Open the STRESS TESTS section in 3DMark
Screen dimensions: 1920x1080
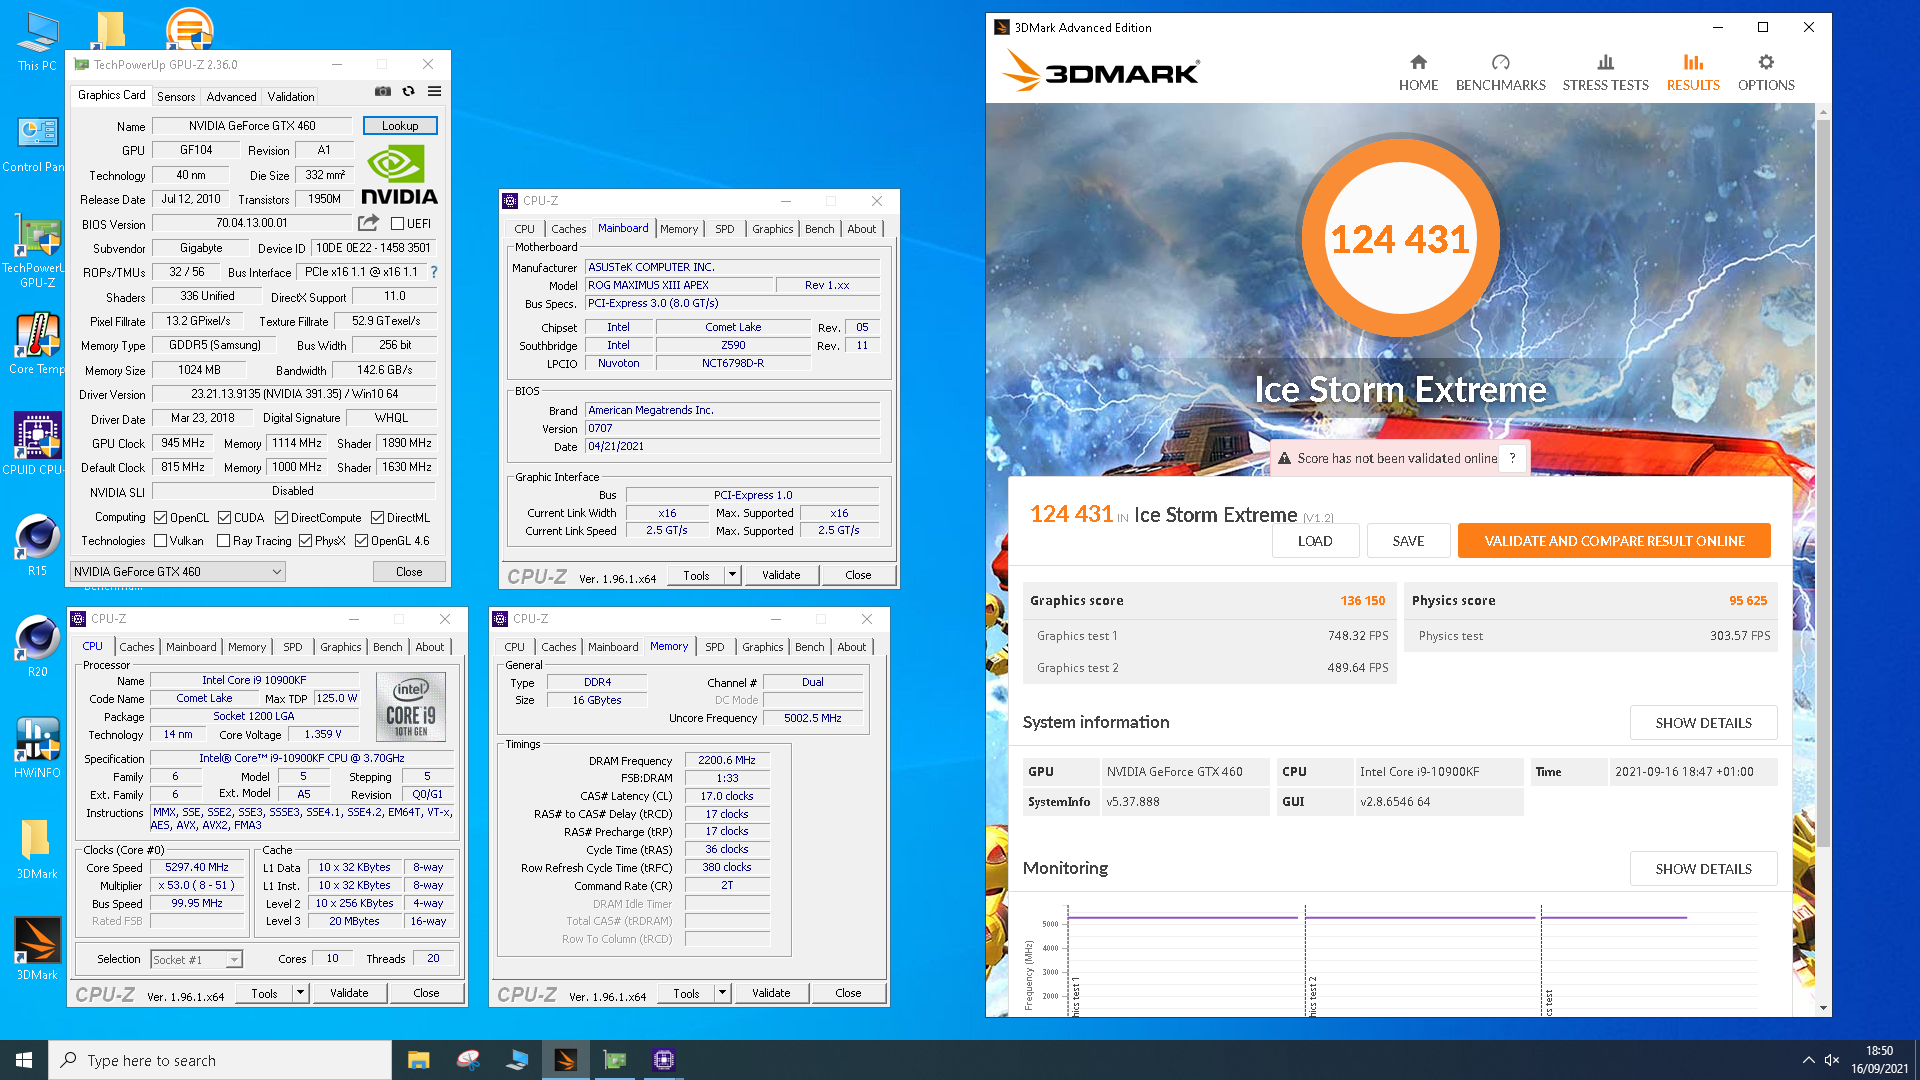click(x=1605, y=73)
